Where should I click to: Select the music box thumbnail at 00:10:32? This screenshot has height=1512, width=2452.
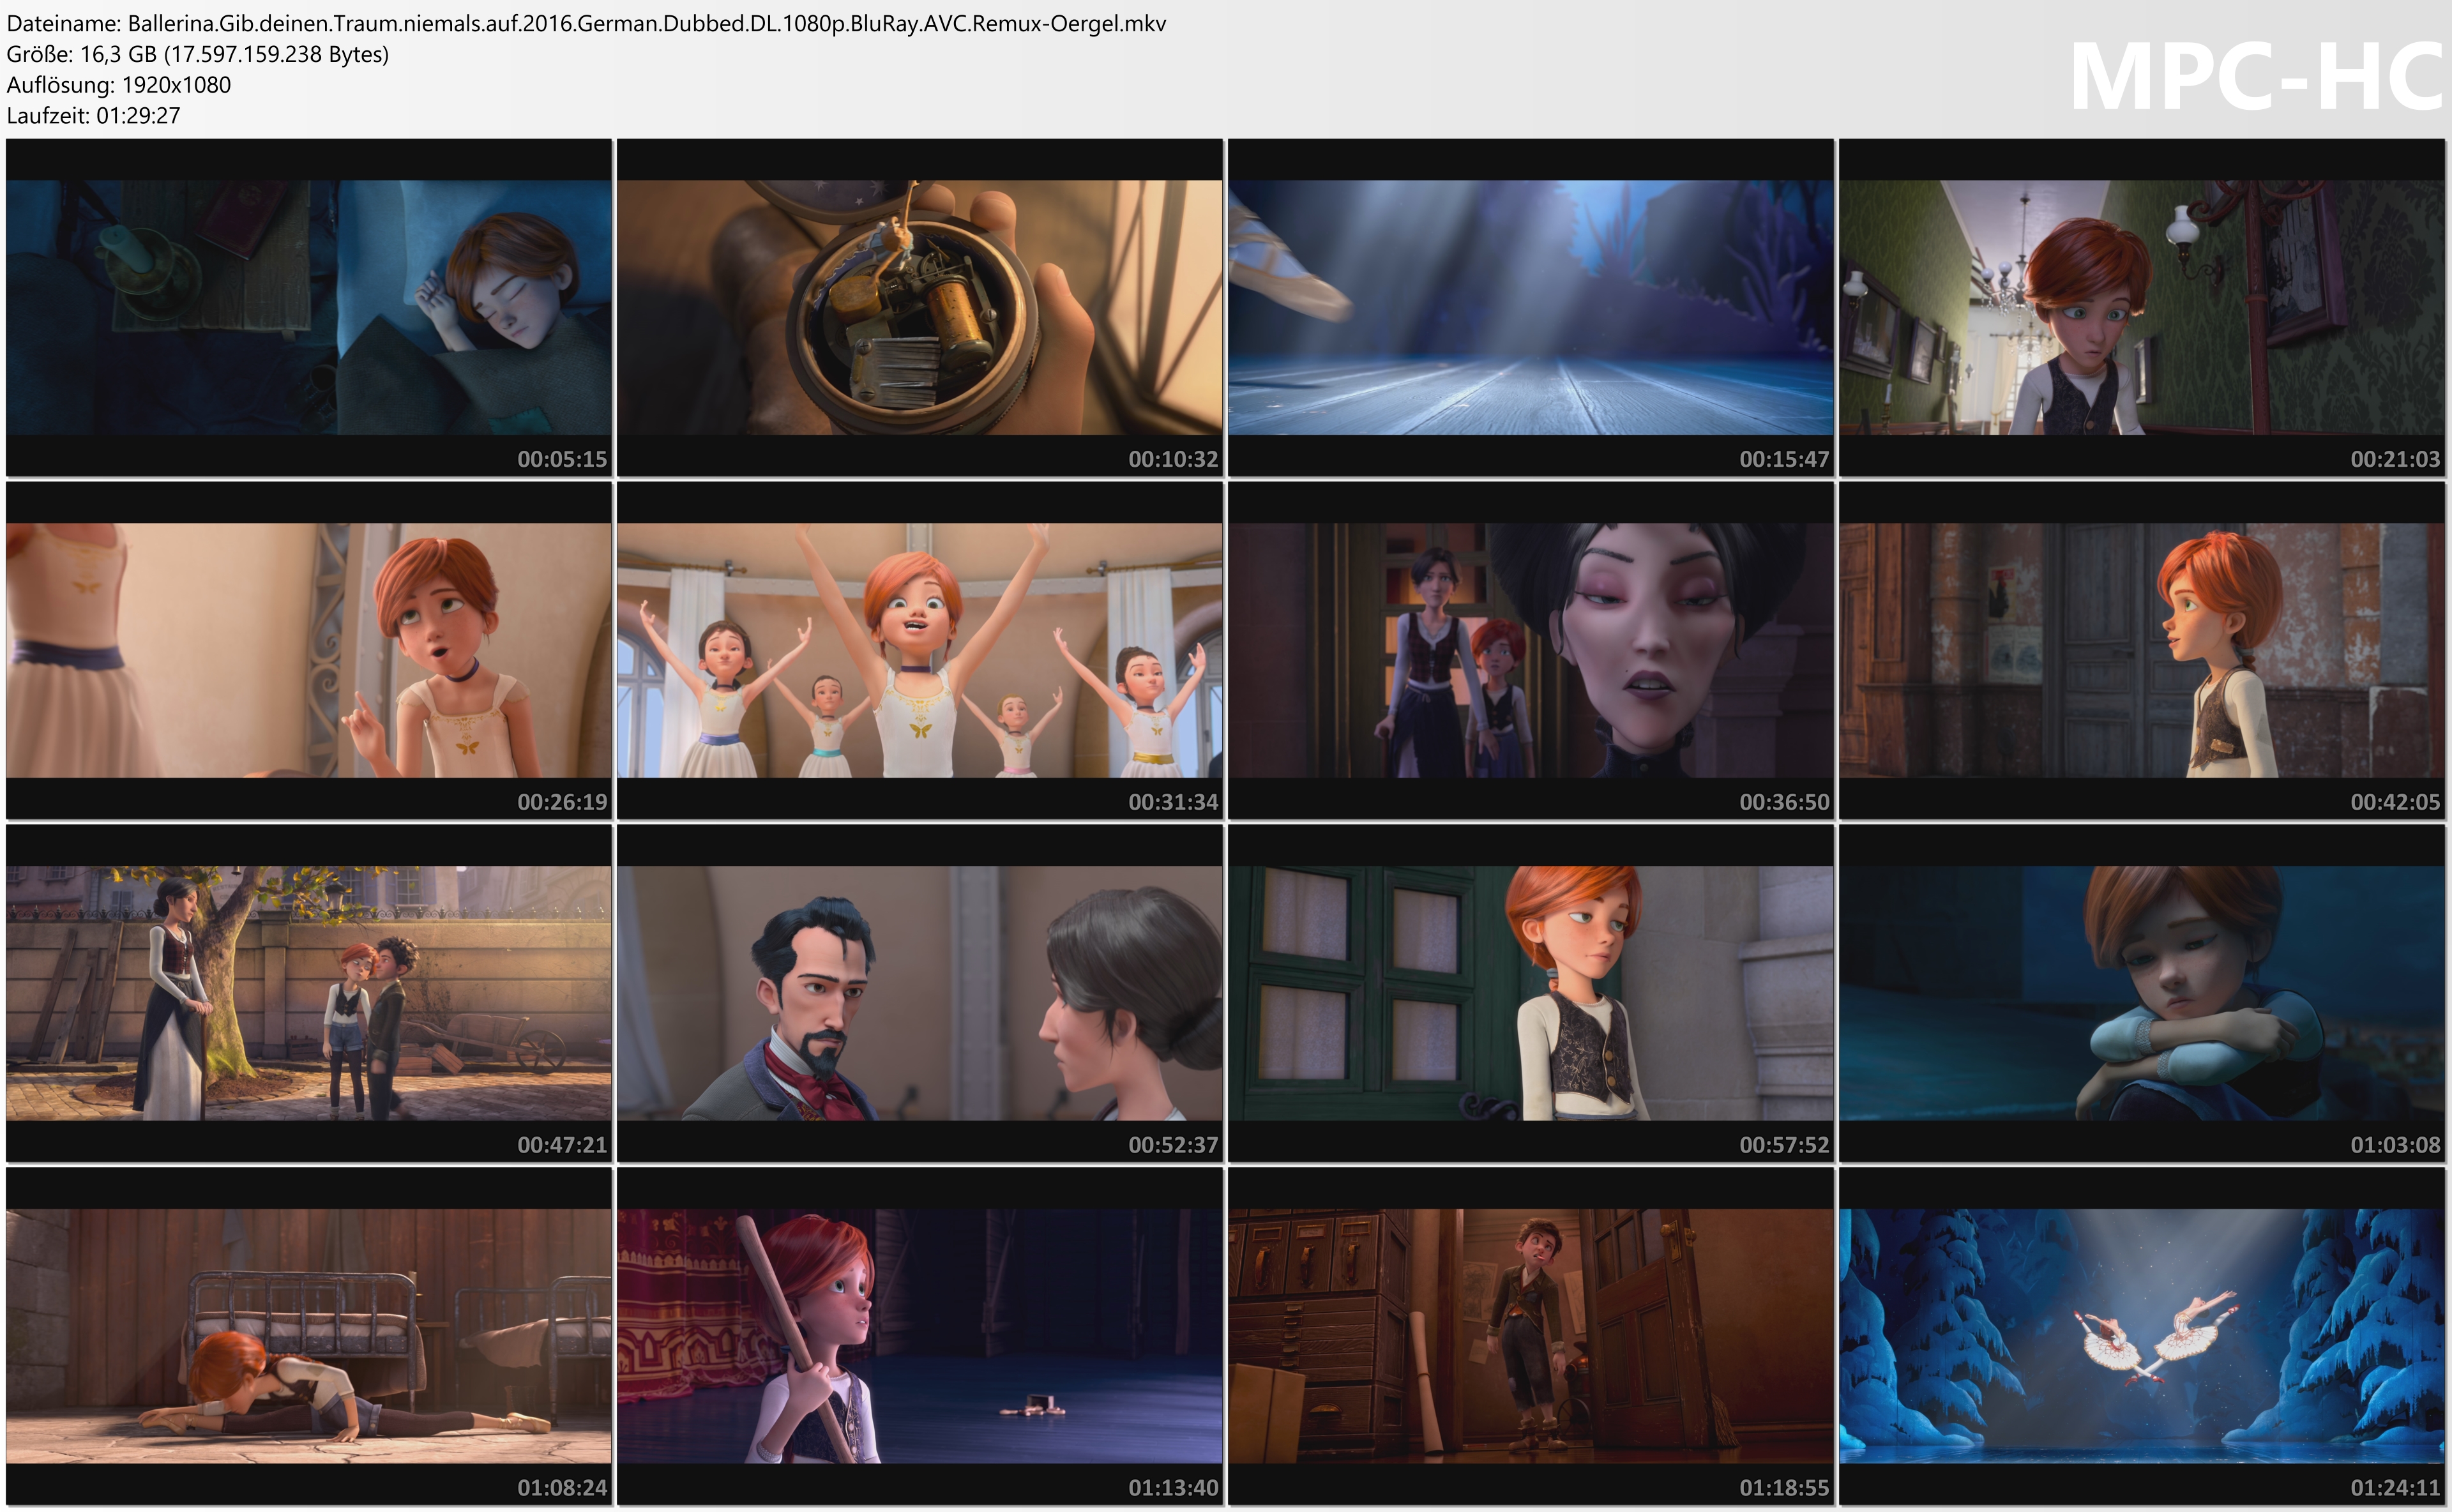pos(919,307)
